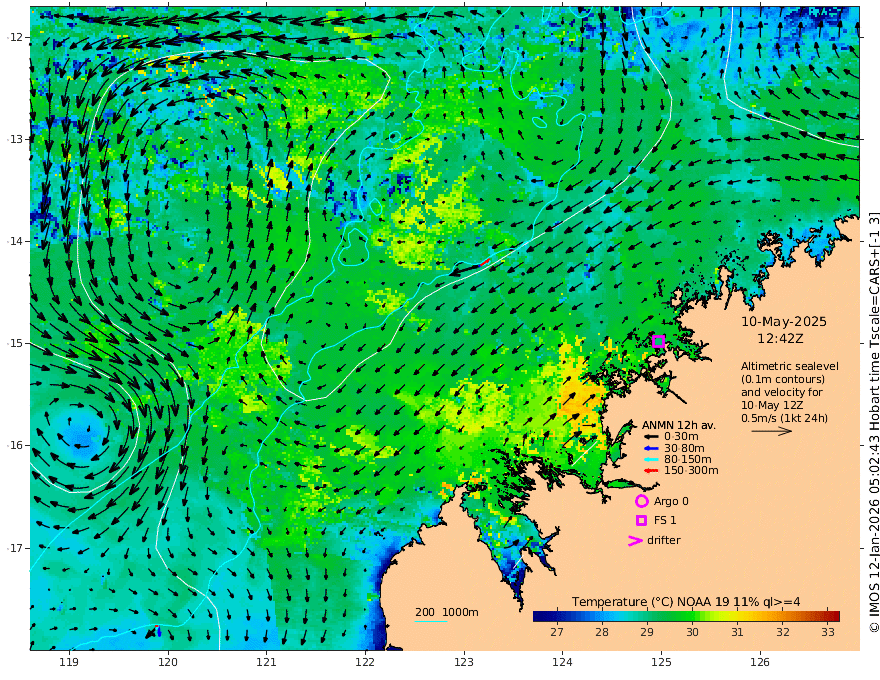Viewport: 880px width, 680px height.
Task: Click the 121 longitude axis label
Action: tap(267, 663)
